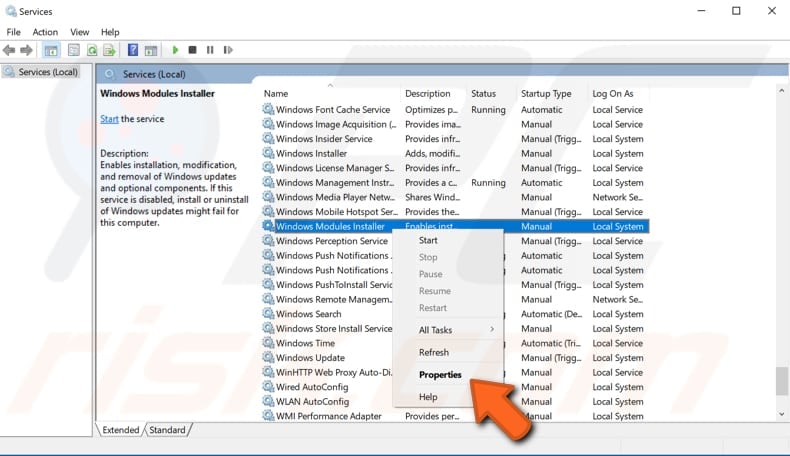Open the File menu
Screen dimensions: 790x456
[14, 32]
